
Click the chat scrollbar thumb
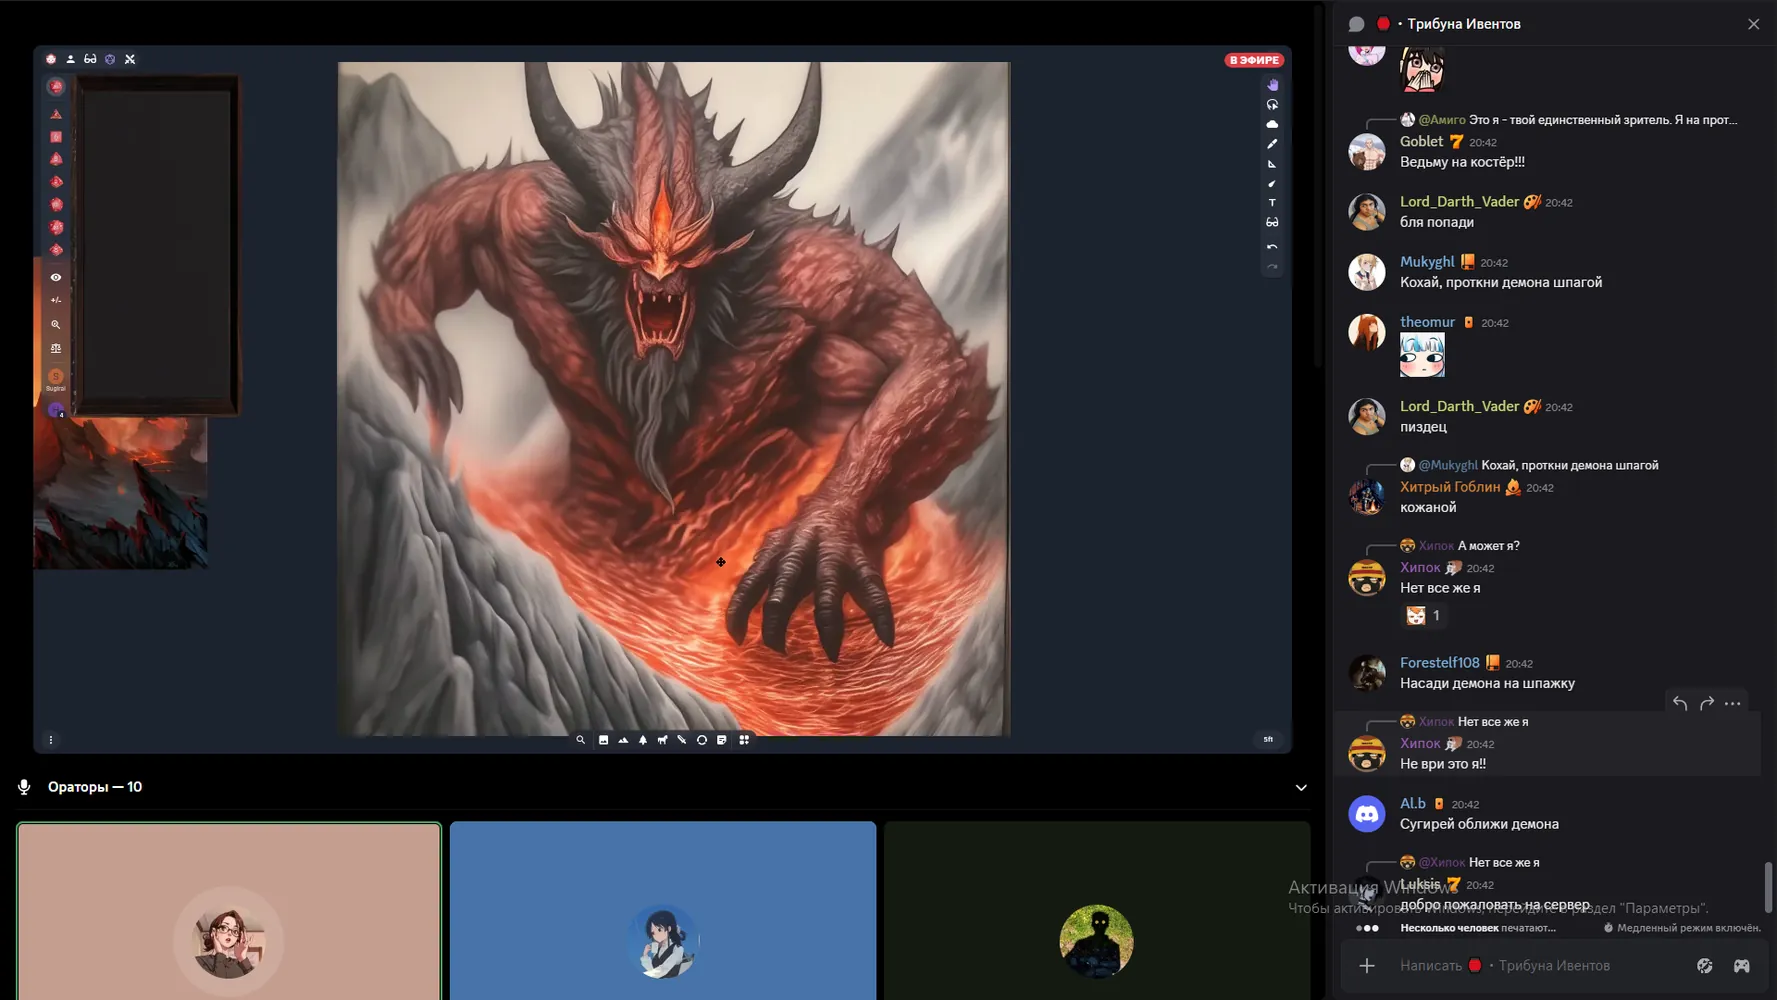1768,887
